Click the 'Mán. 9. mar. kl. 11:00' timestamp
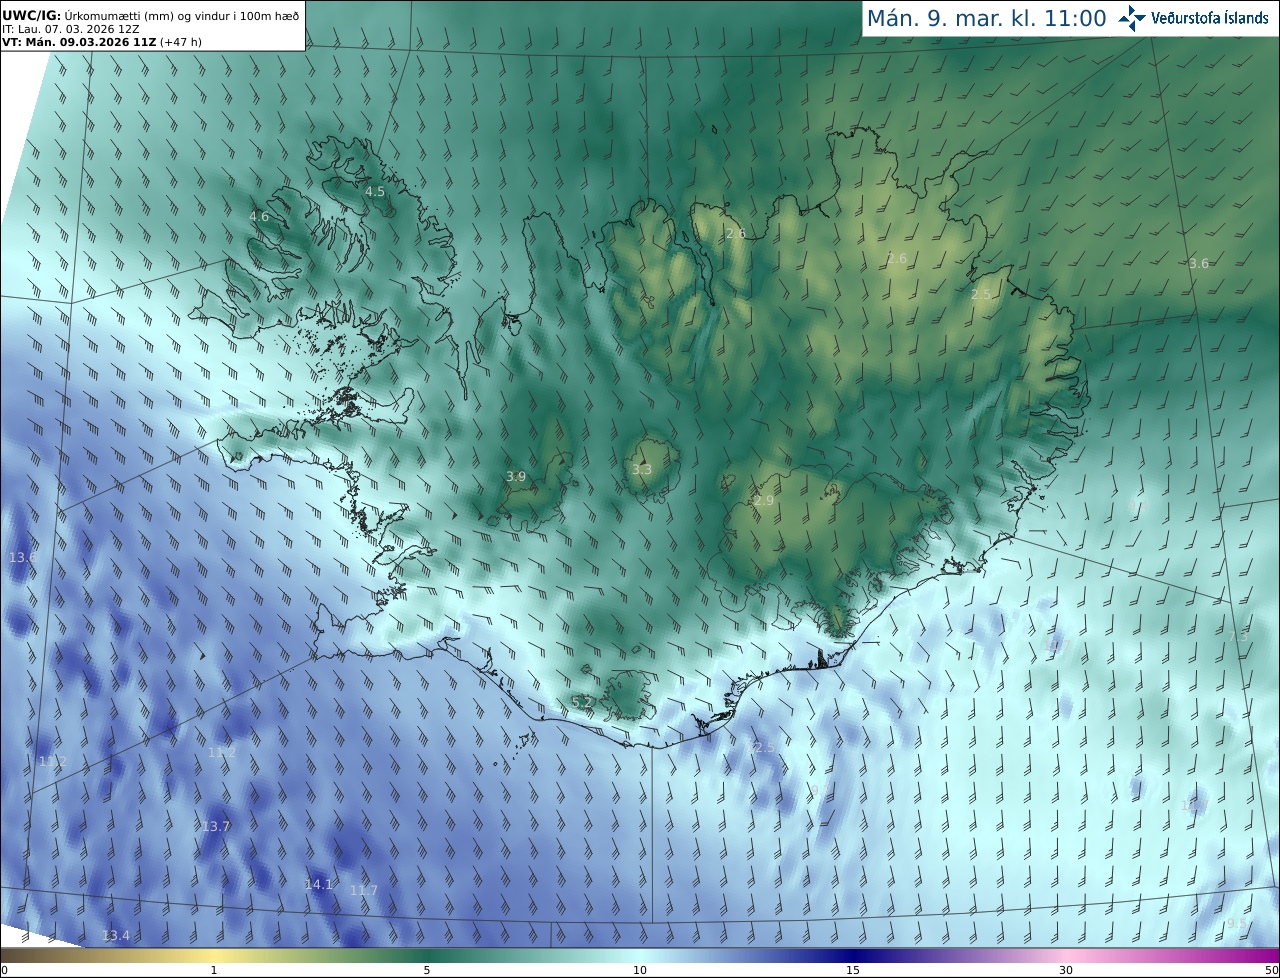 (986, 18)
